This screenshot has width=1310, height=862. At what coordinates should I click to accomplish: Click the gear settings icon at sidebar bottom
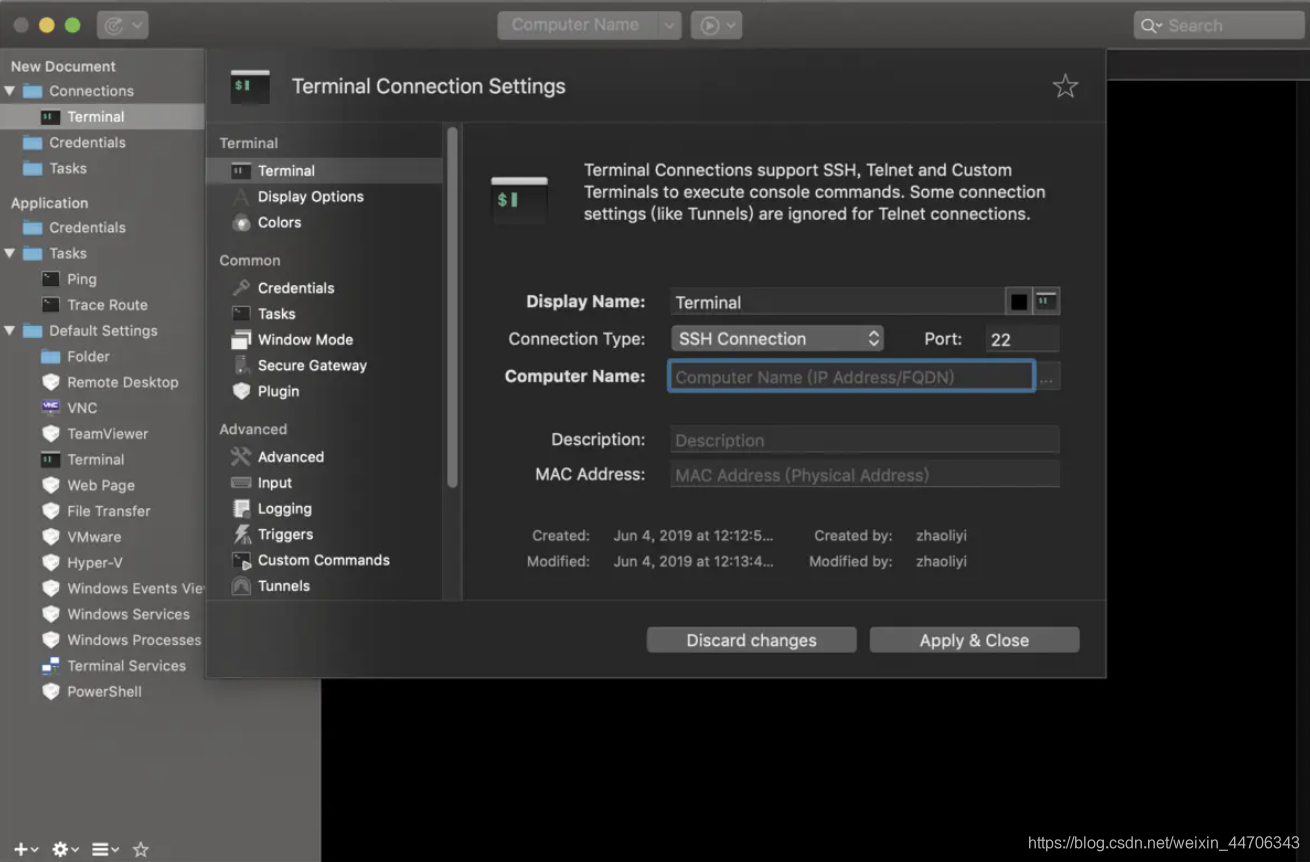(65, 850)
